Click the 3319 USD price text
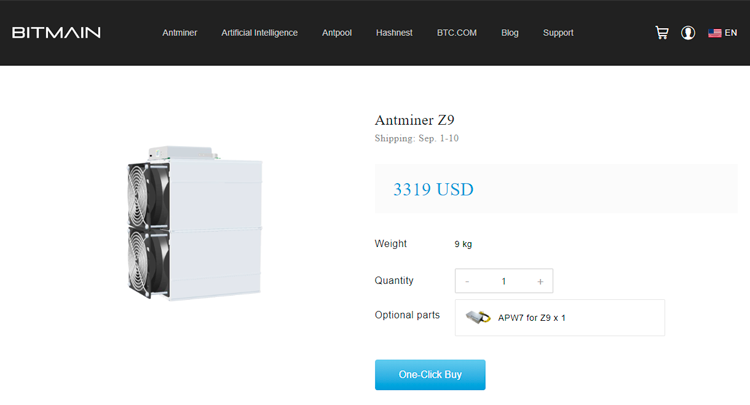Image resolution: width=750 pixels, height=405 pixels. pyautogui.click(x=433, y=189)
